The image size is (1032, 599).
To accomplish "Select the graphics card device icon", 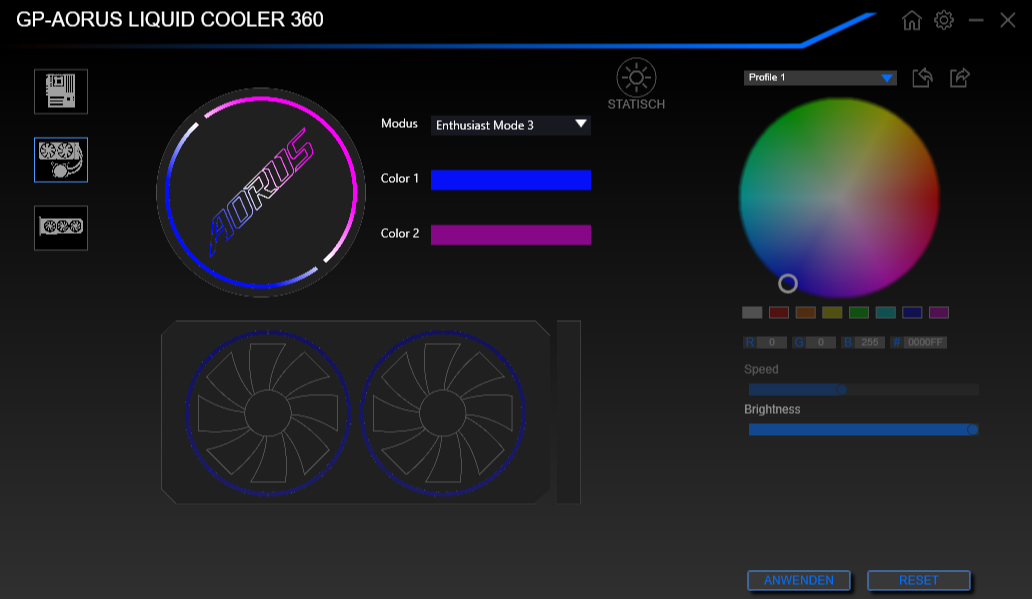I will pos(61,228).
